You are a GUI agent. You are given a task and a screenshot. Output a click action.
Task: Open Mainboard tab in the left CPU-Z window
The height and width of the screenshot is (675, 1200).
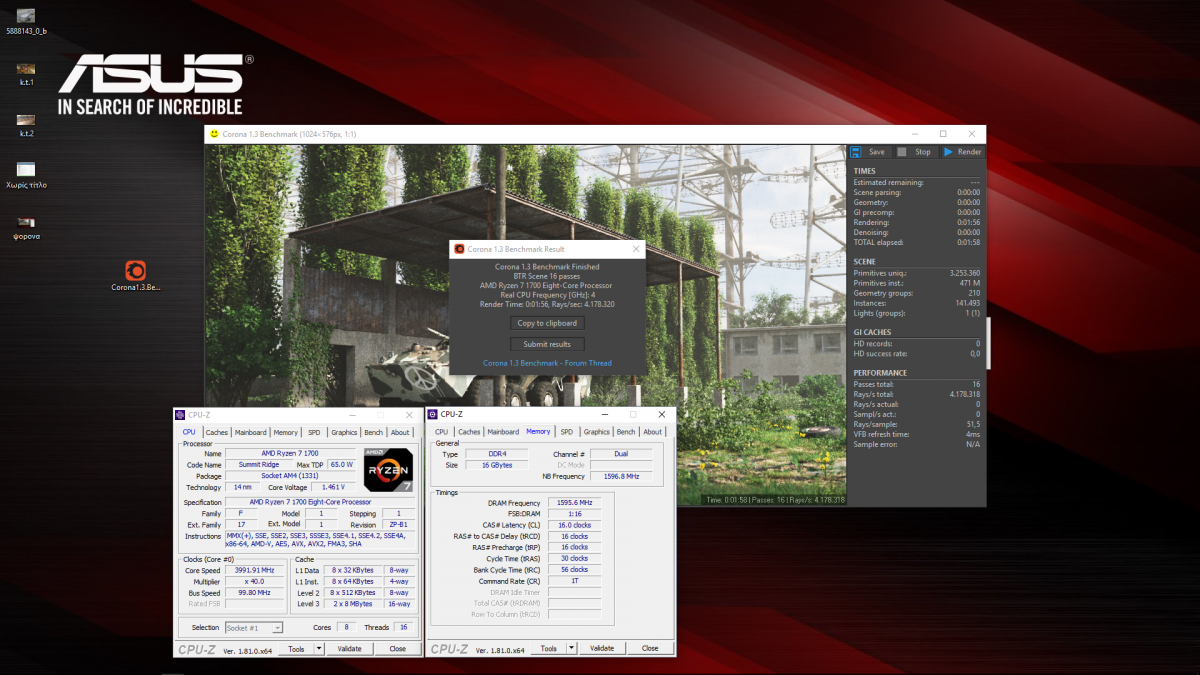point(251,432)
